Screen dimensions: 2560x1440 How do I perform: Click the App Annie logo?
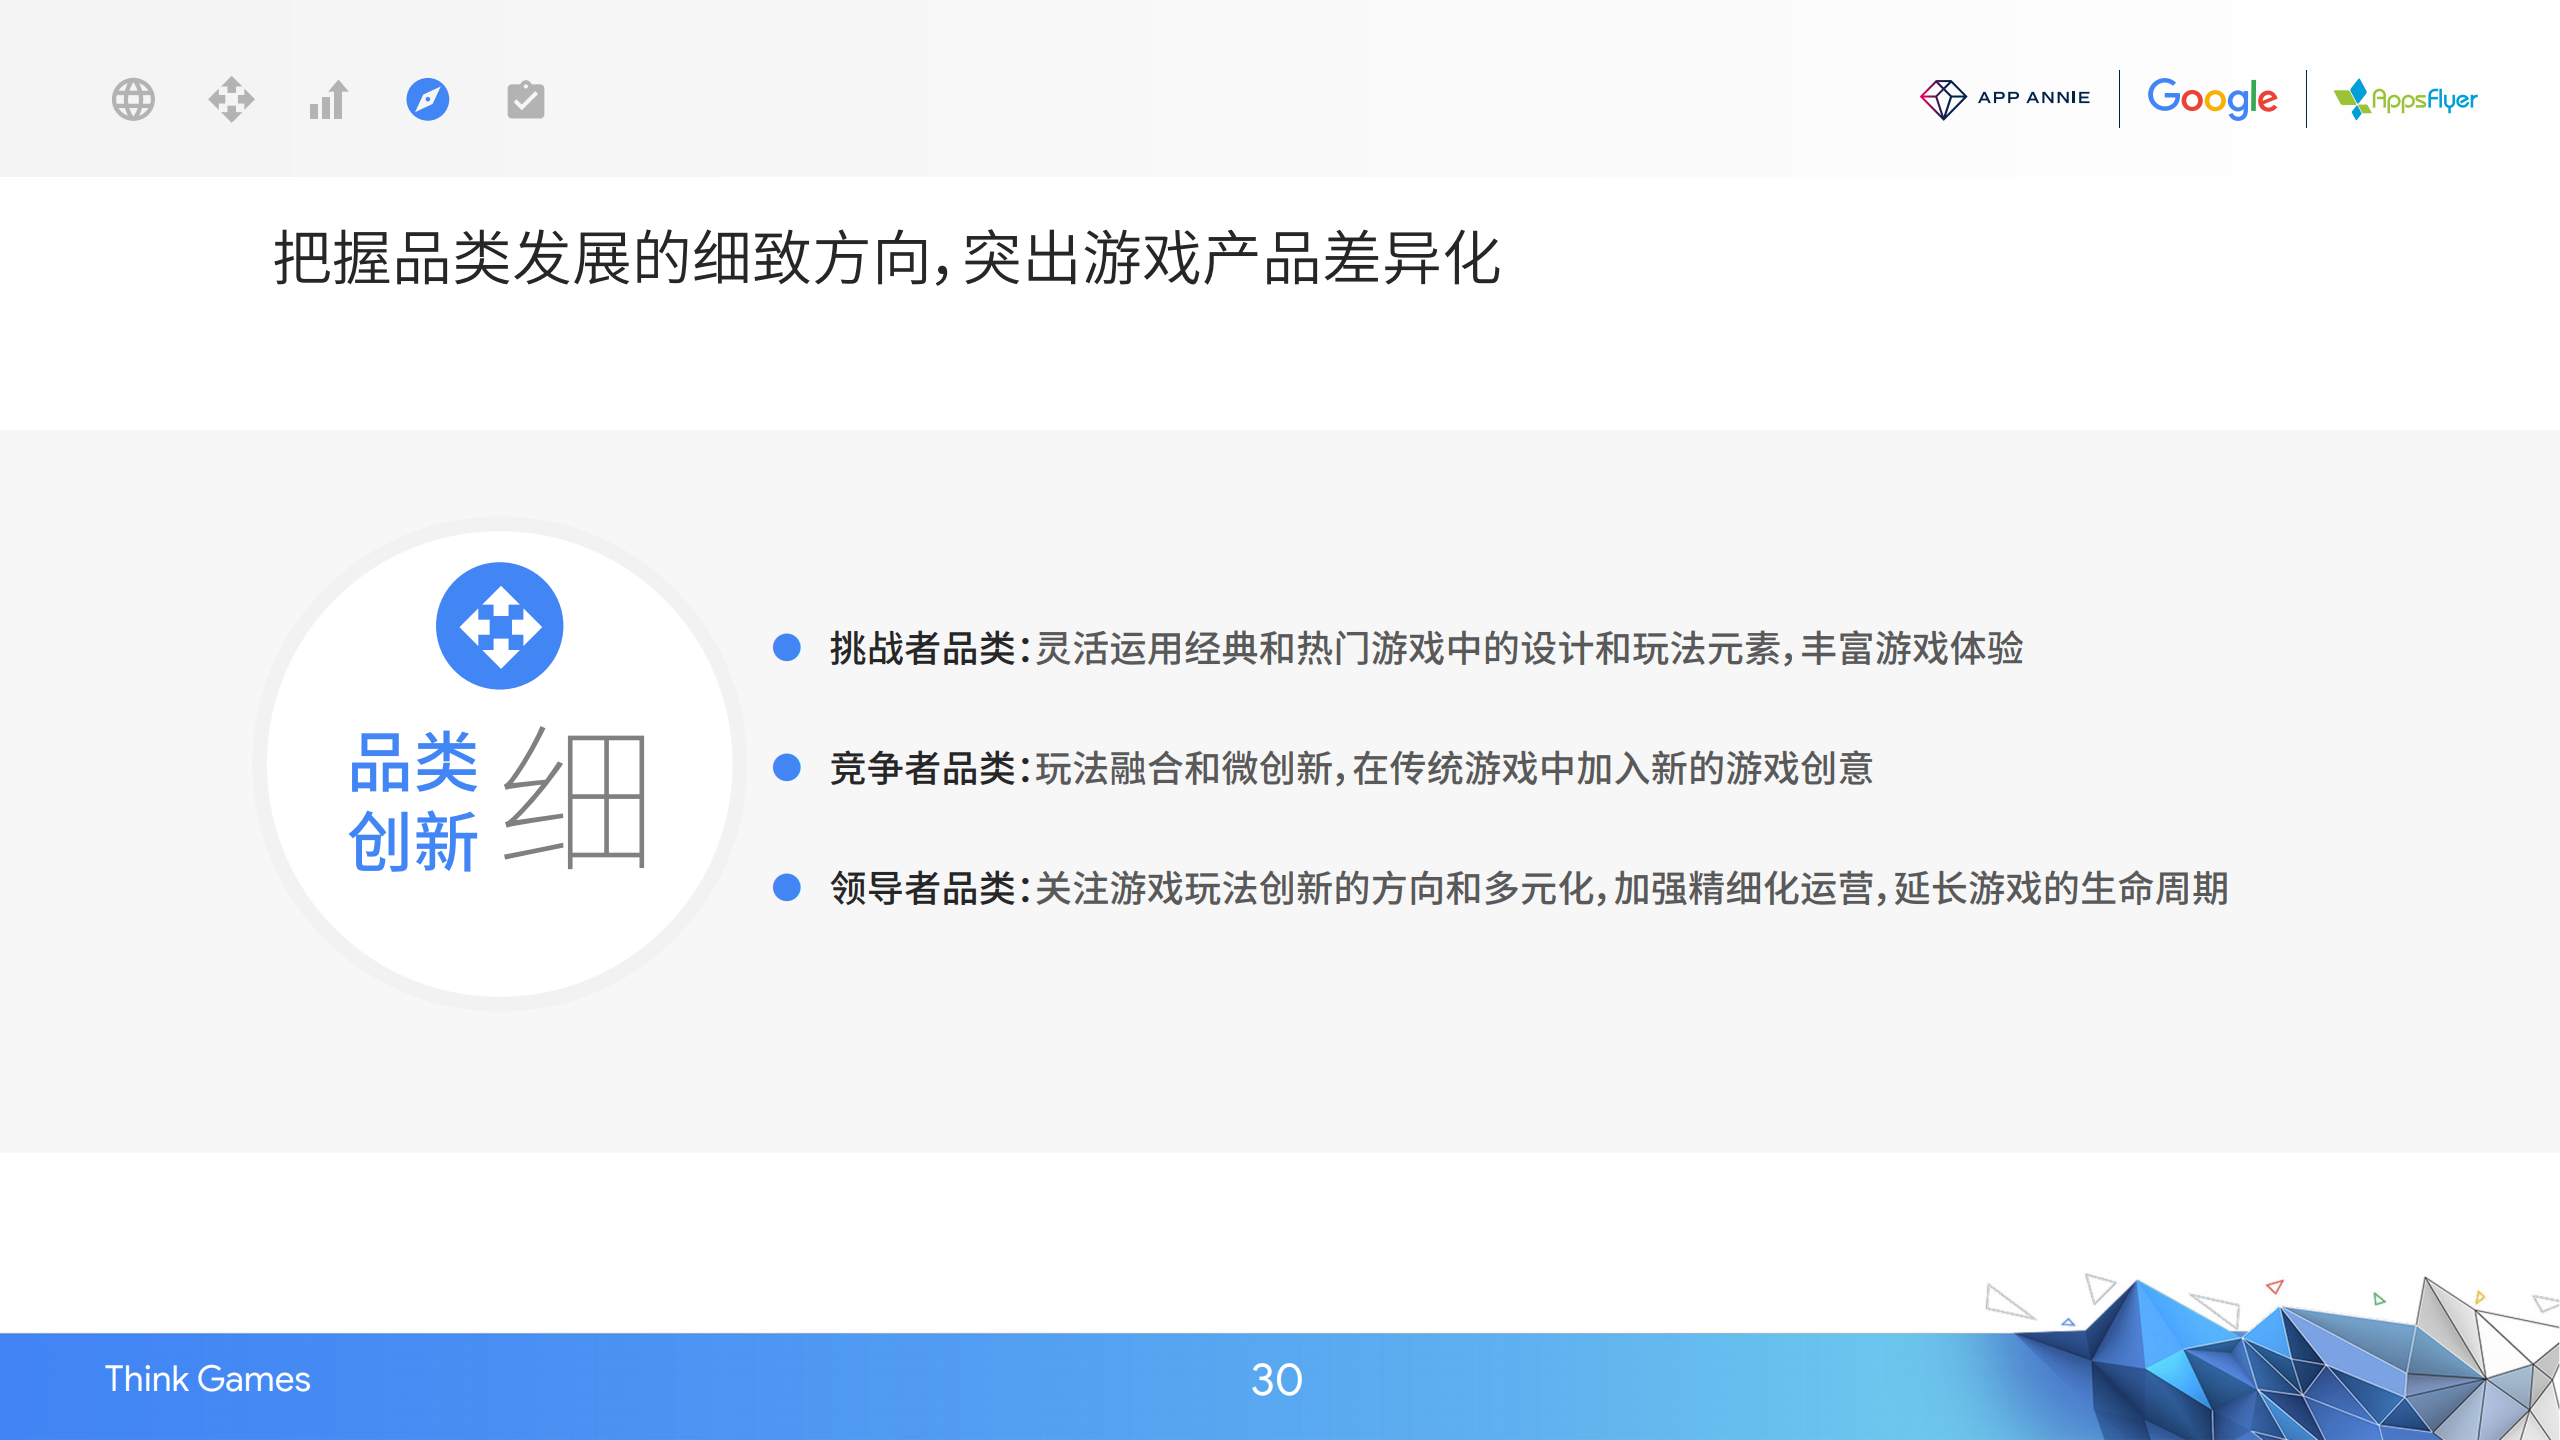(x=2005, y=98)
